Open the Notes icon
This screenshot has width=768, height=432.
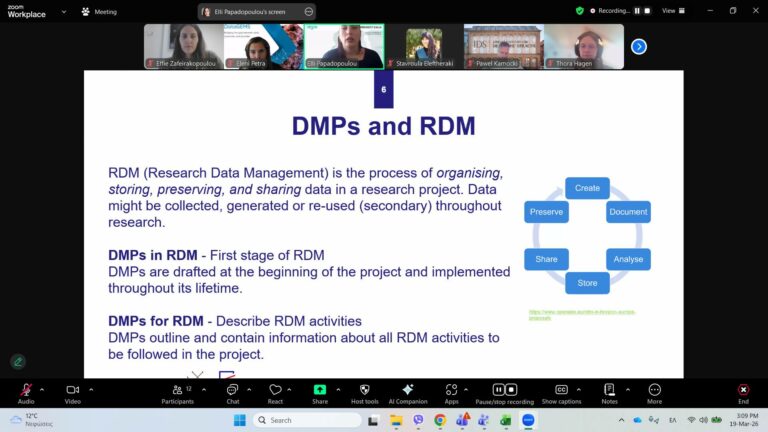[x=609, y=390]
